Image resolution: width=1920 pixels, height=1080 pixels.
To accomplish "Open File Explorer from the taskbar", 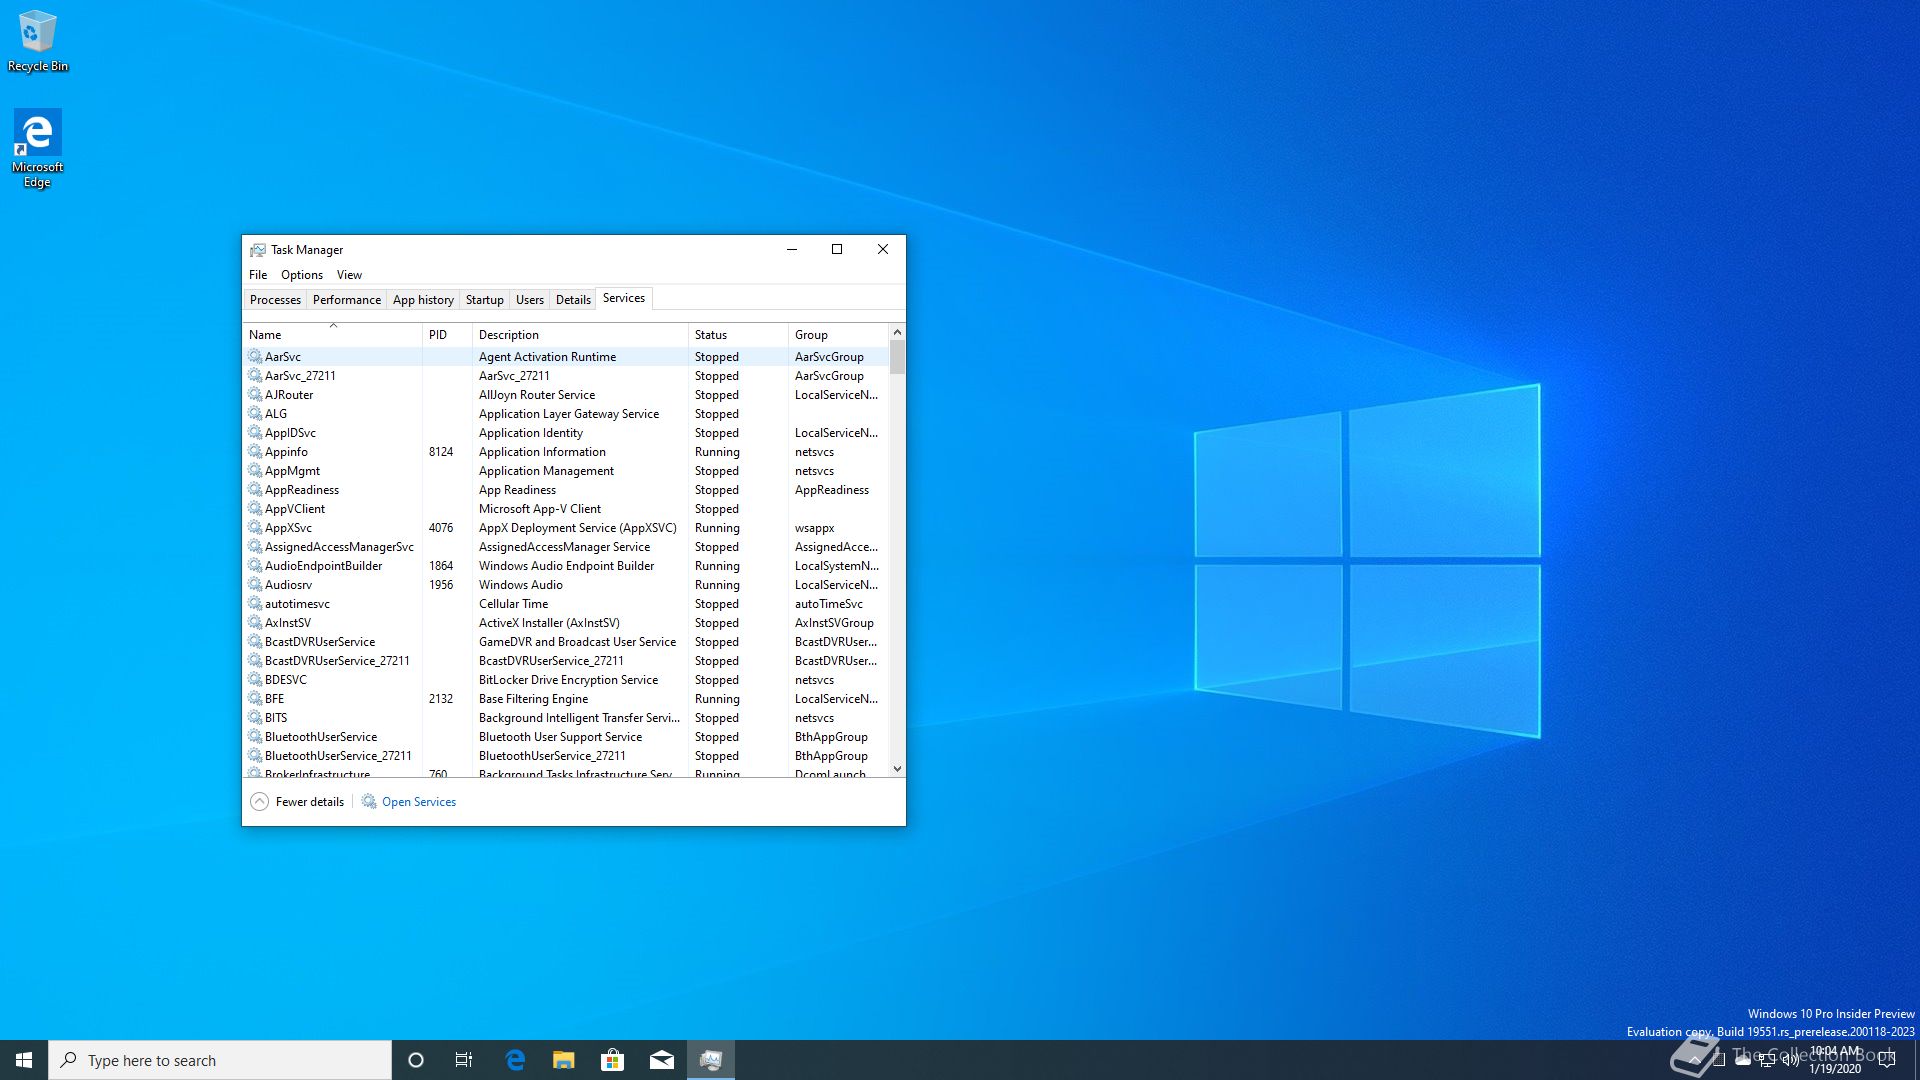I will click(564, 1060).
